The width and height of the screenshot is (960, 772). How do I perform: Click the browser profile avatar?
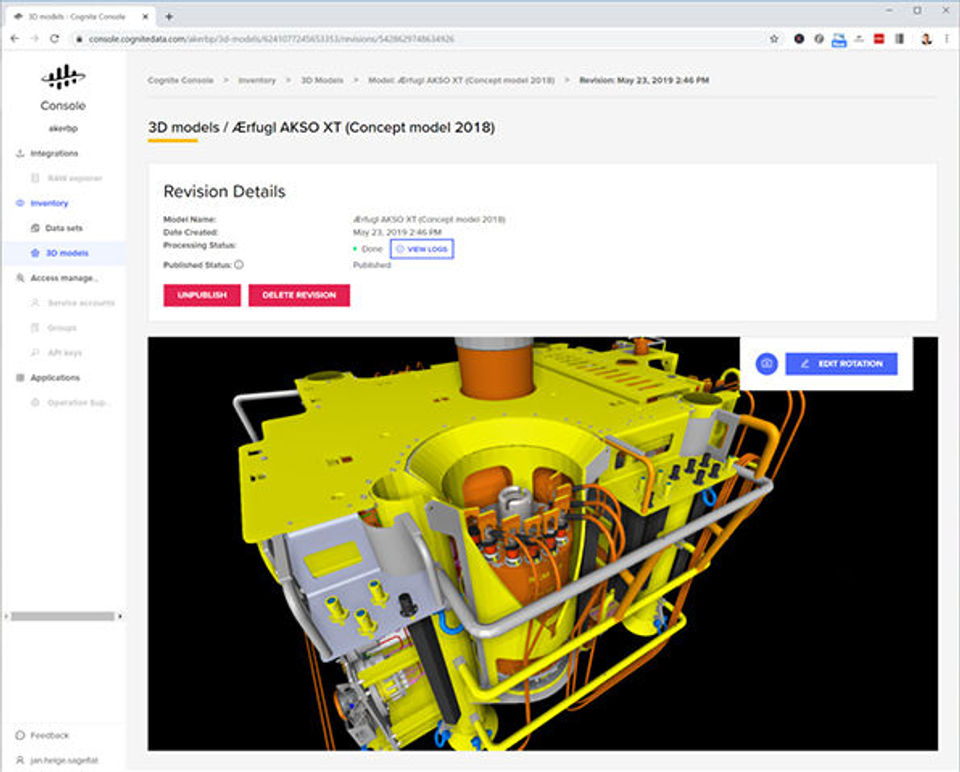926,39
